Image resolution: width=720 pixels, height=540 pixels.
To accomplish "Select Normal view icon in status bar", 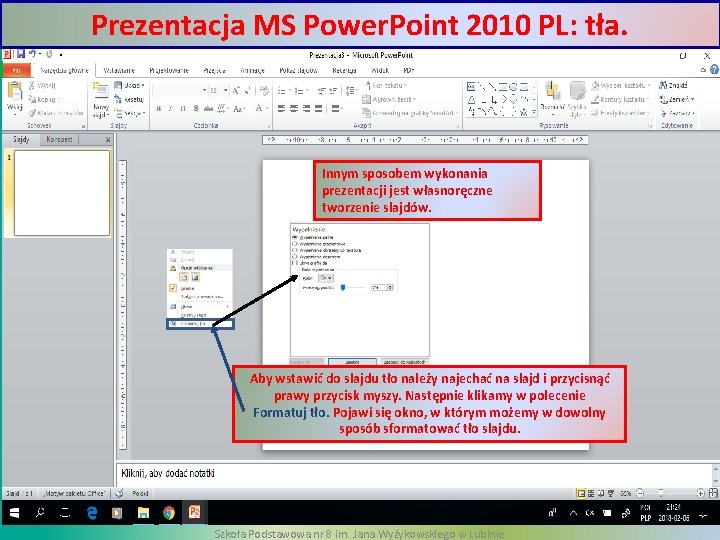I will coord(581,494).
